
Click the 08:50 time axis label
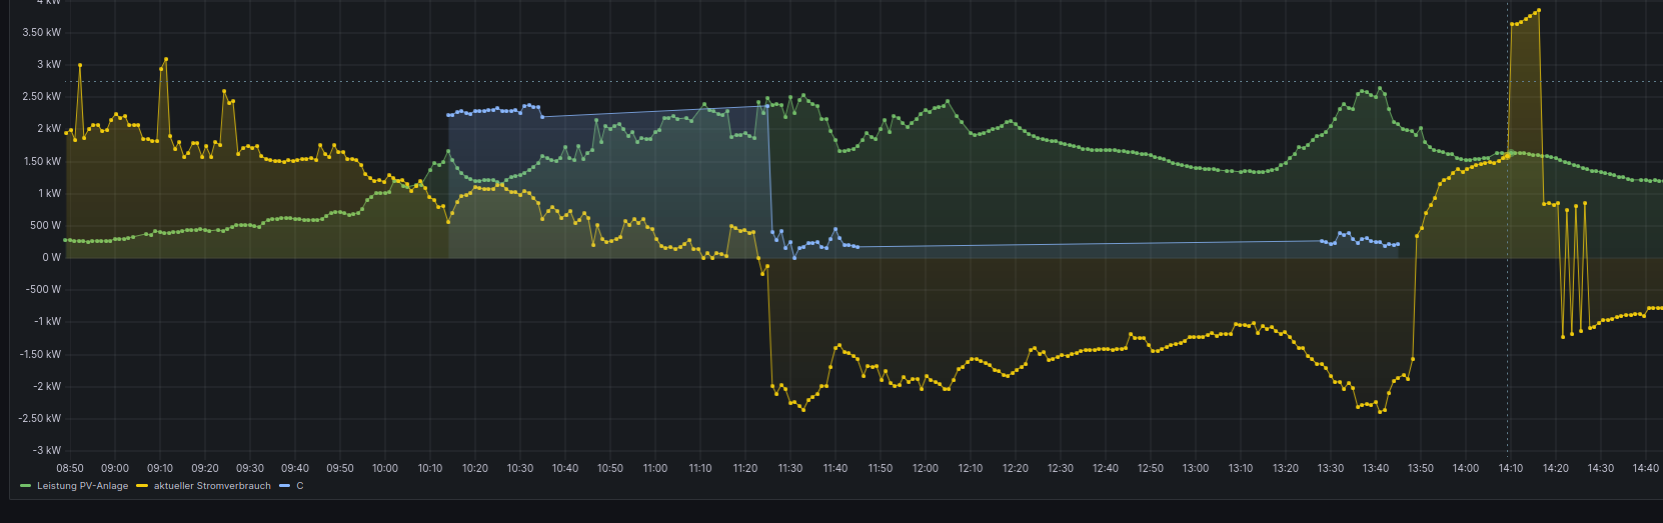[70, 468]
